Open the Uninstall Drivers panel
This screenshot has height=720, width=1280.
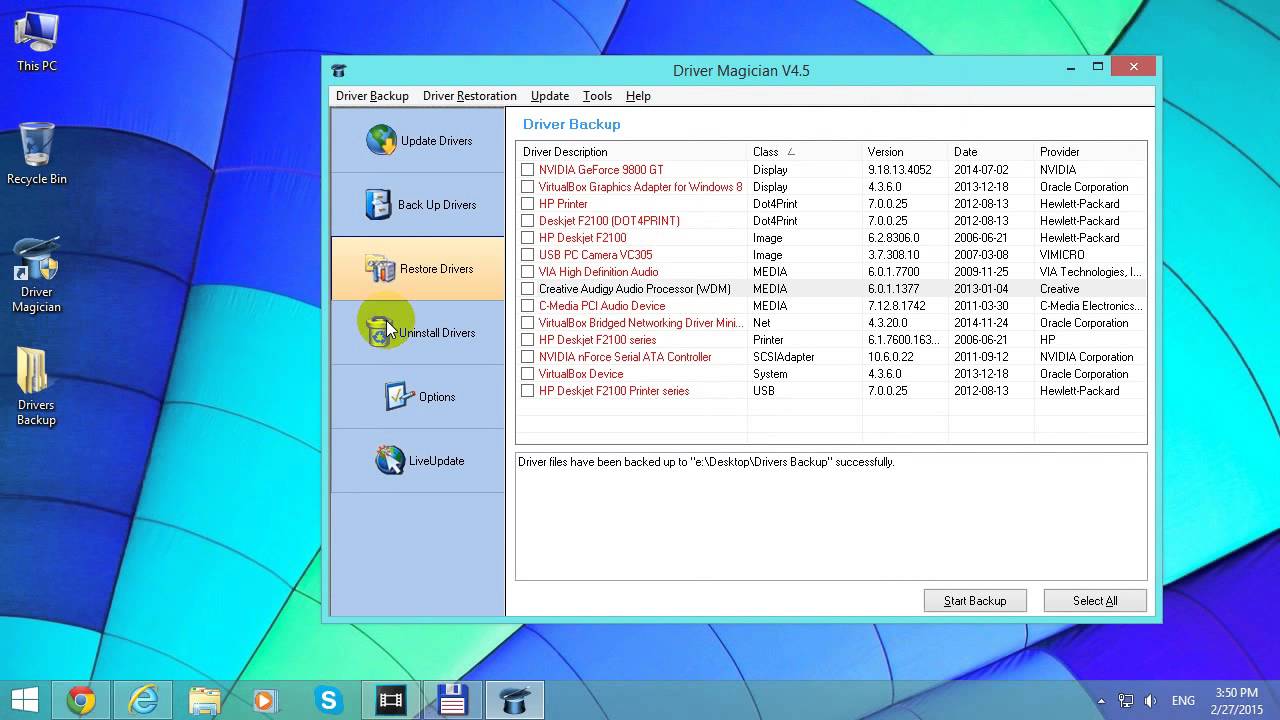(x=418, y=333)
